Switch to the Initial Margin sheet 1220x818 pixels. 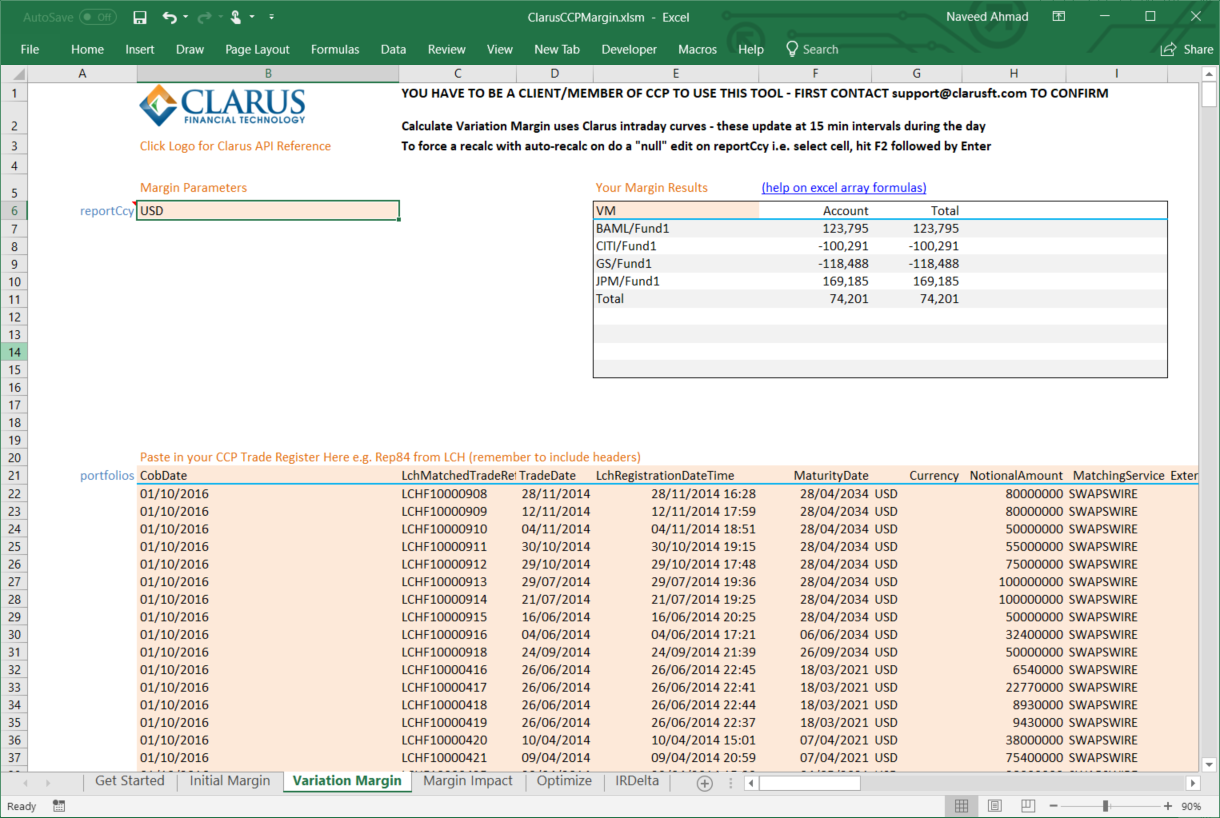(230, 781)
